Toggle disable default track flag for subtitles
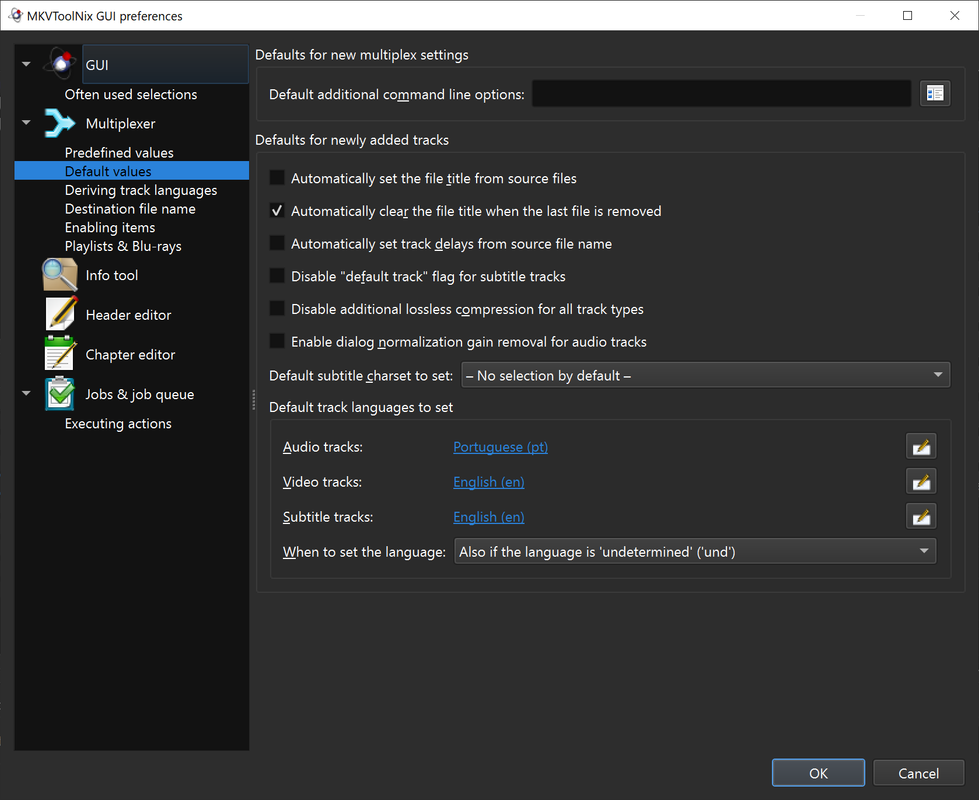The image size is (979, 800). pos(277,275)
